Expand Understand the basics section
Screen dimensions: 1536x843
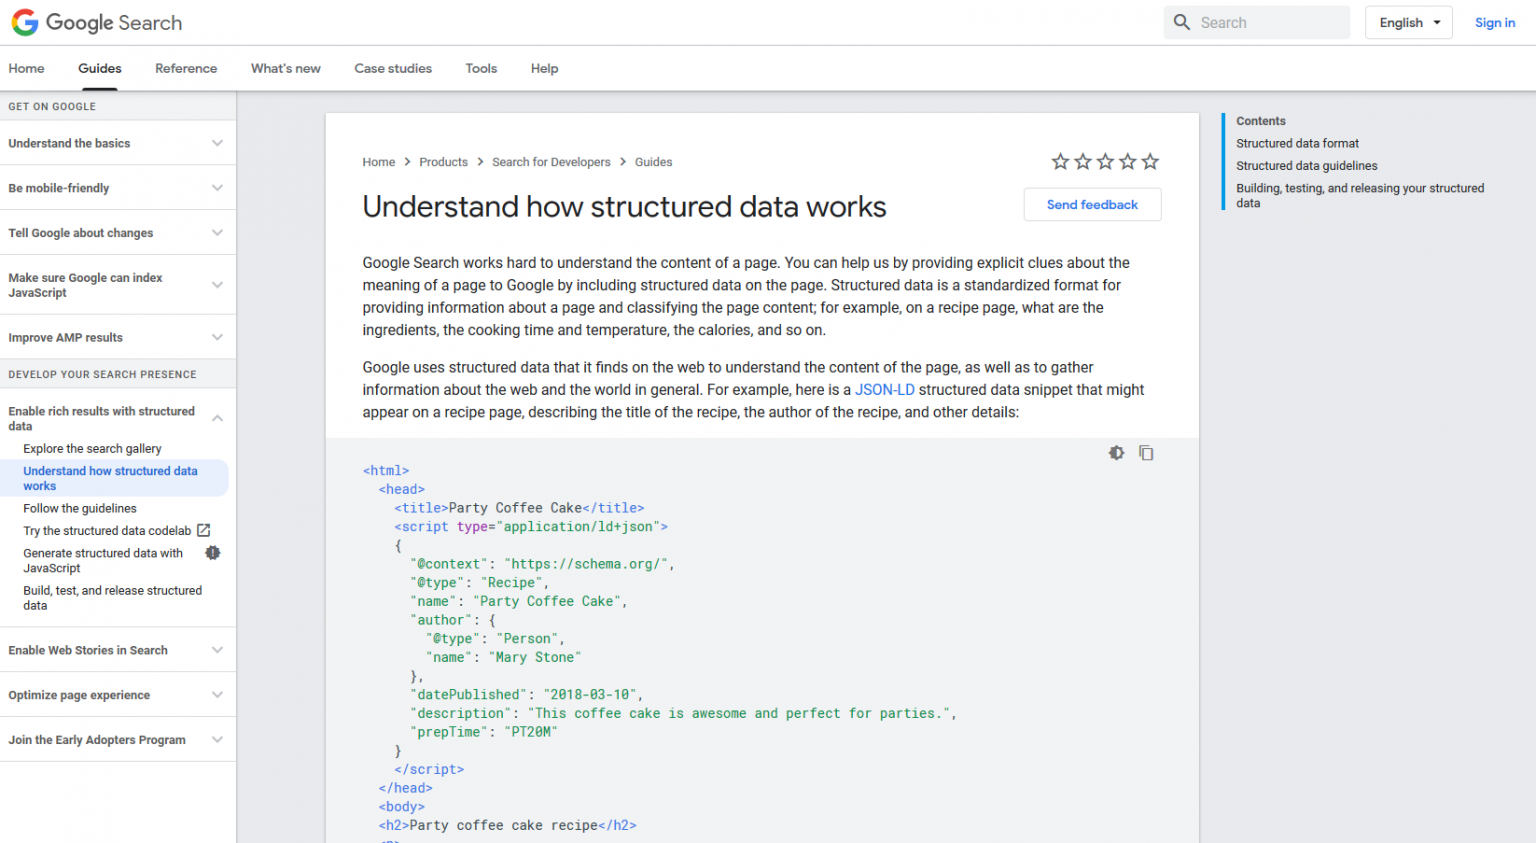(x=217, y=143)
